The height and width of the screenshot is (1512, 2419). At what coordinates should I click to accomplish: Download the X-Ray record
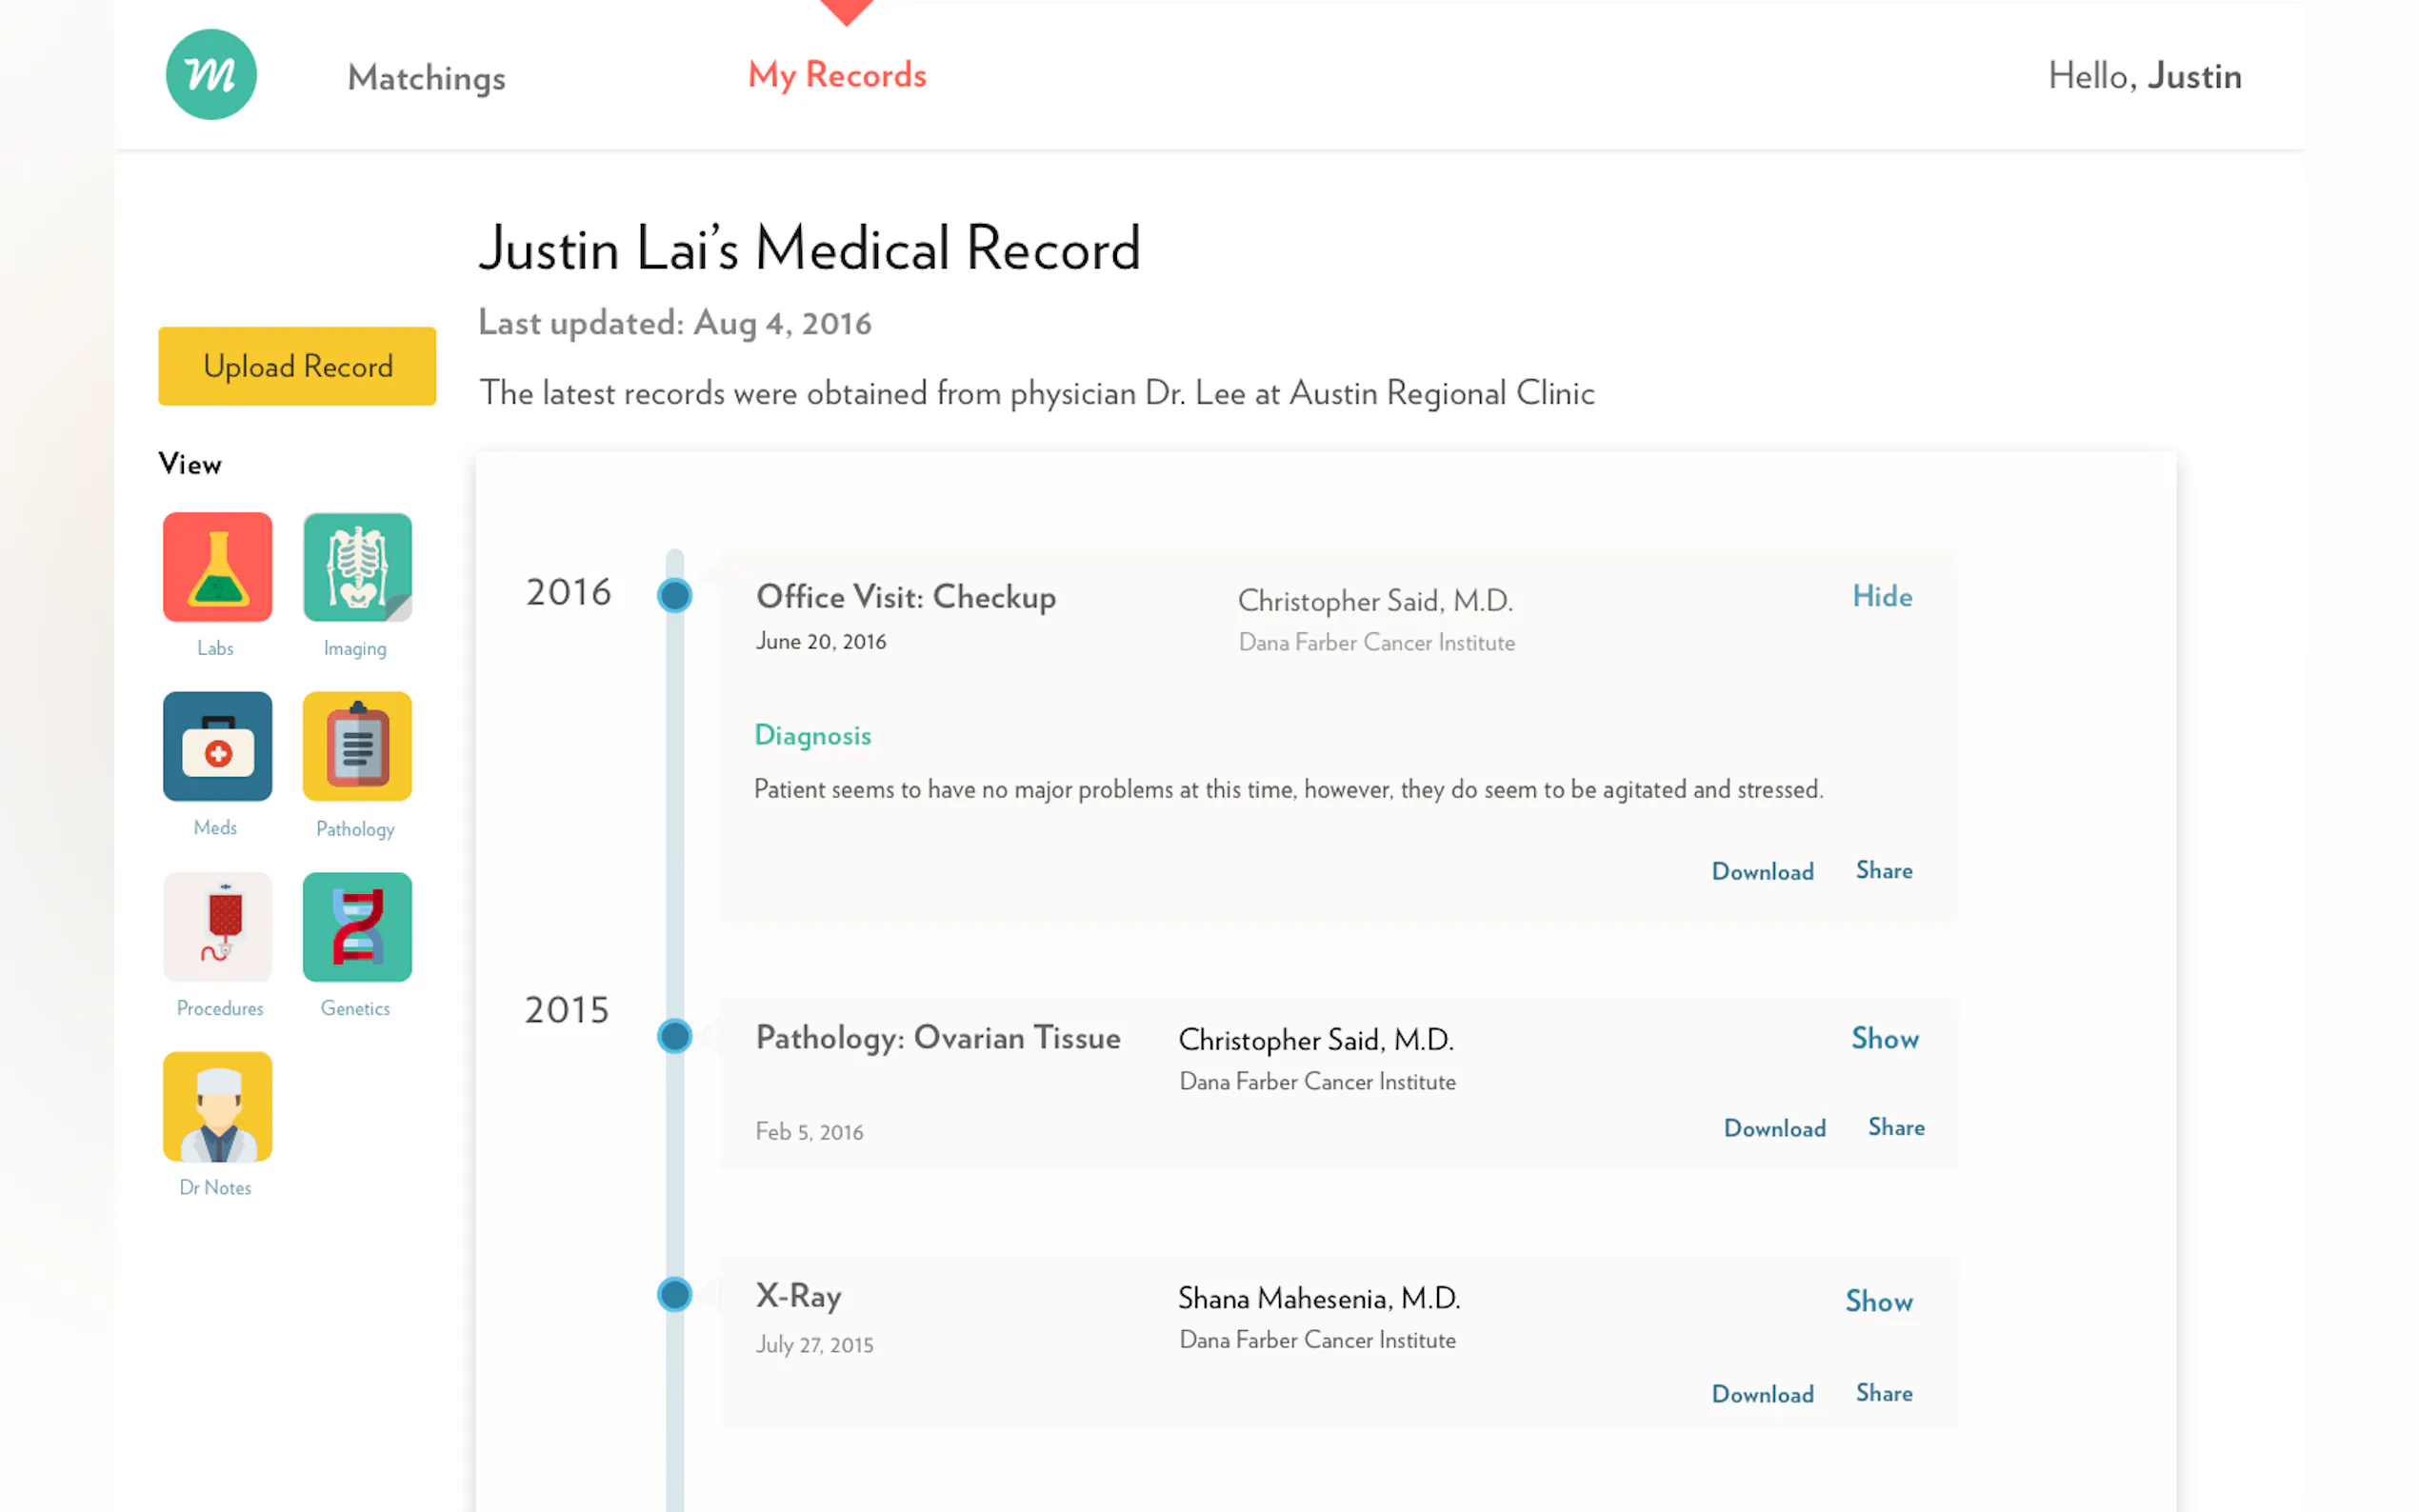pyautogui.click(x=1762, y=1394)
